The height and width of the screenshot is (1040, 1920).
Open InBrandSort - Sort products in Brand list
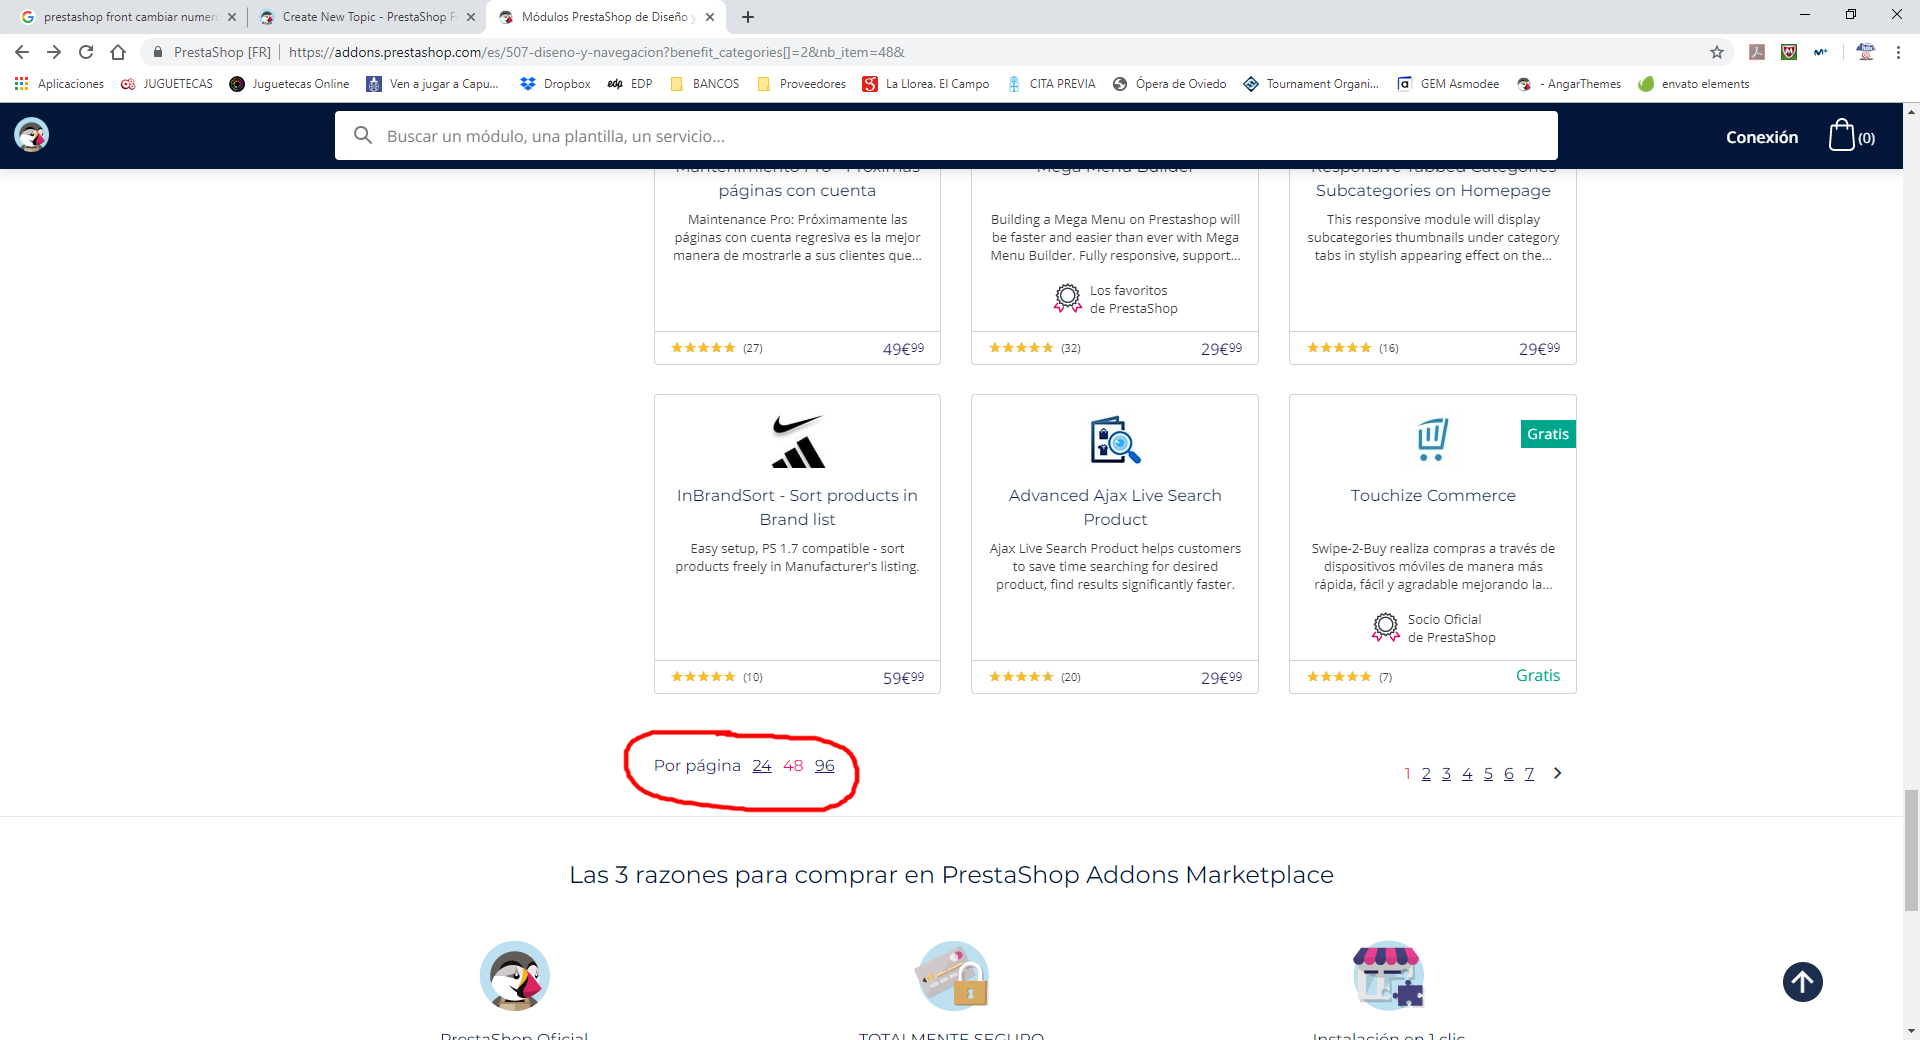point(797,507)
